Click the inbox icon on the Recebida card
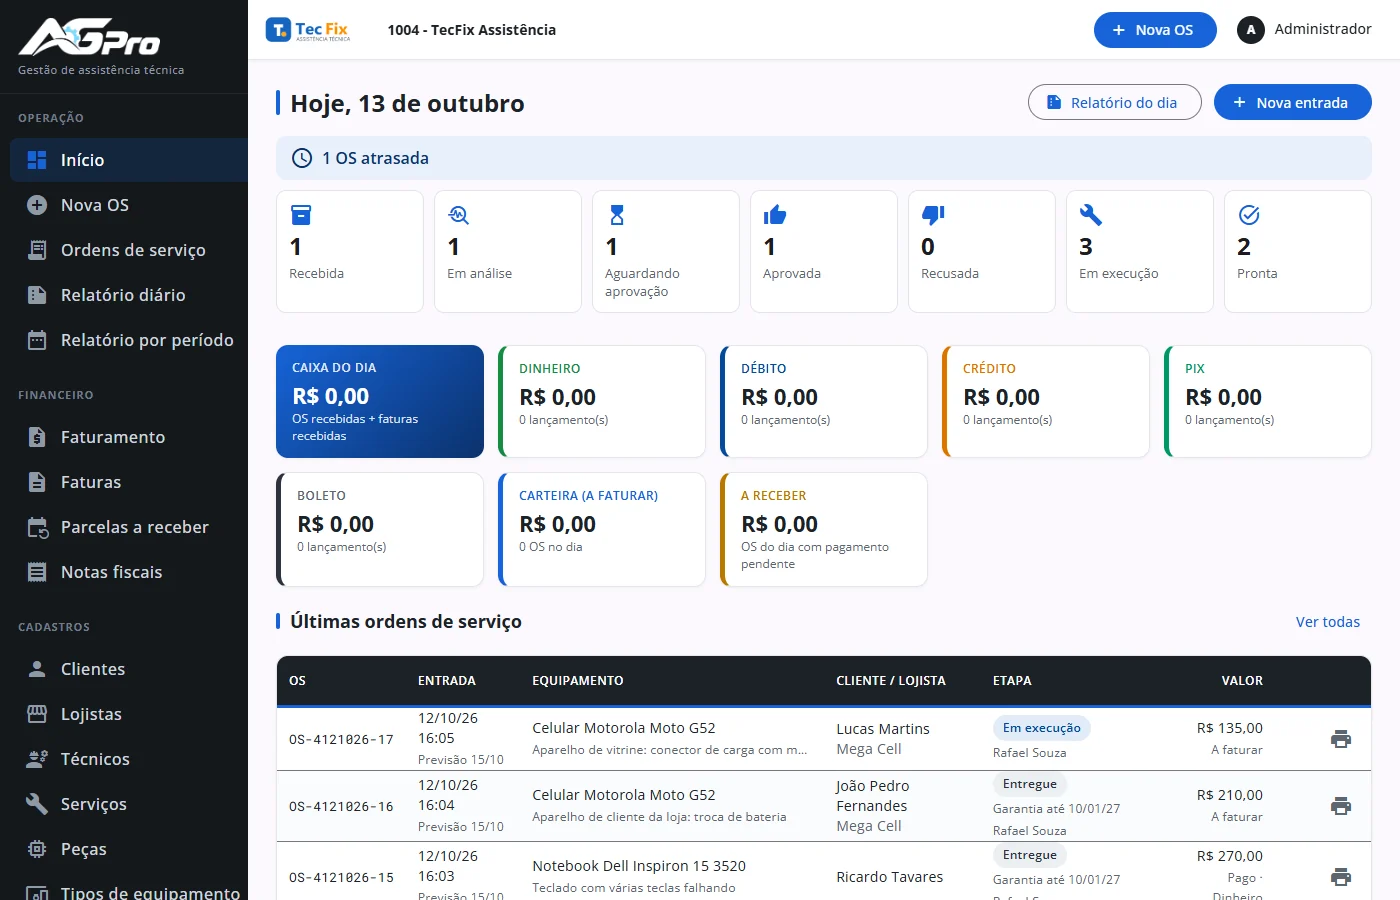1400x900 pixels. pyautogui.click(x=300, y=215)
